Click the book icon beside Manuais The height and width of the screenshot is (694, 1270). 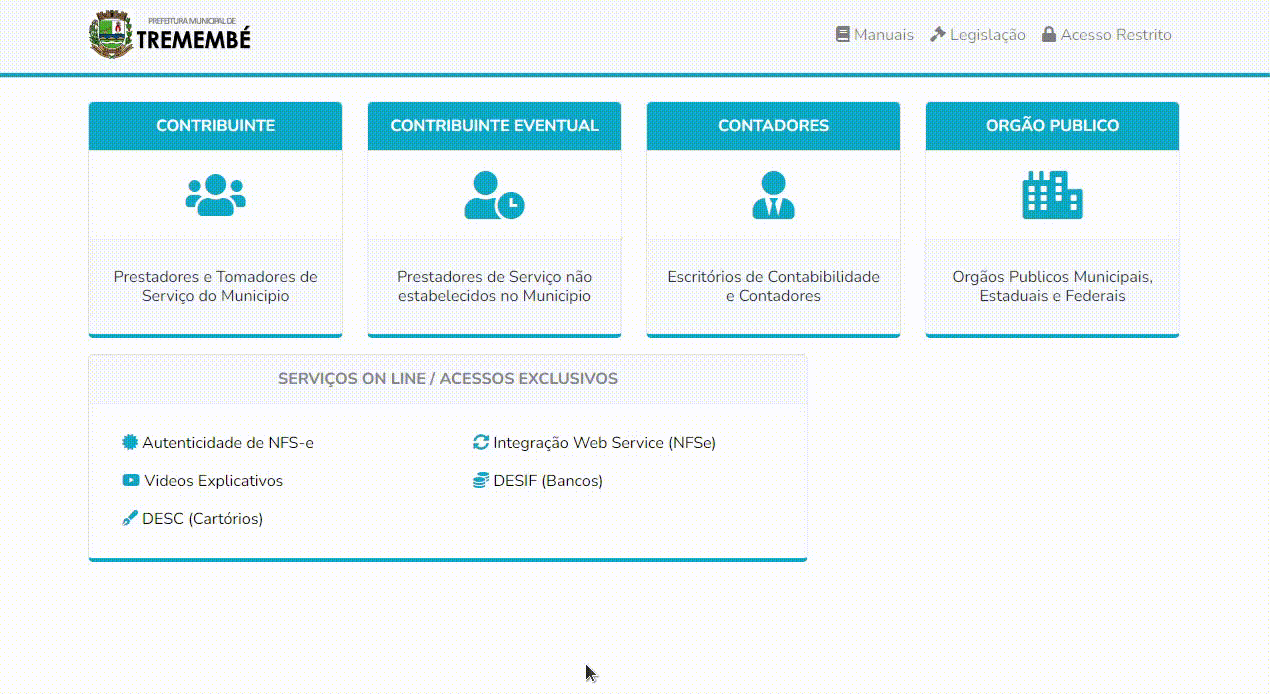[843, 34]
